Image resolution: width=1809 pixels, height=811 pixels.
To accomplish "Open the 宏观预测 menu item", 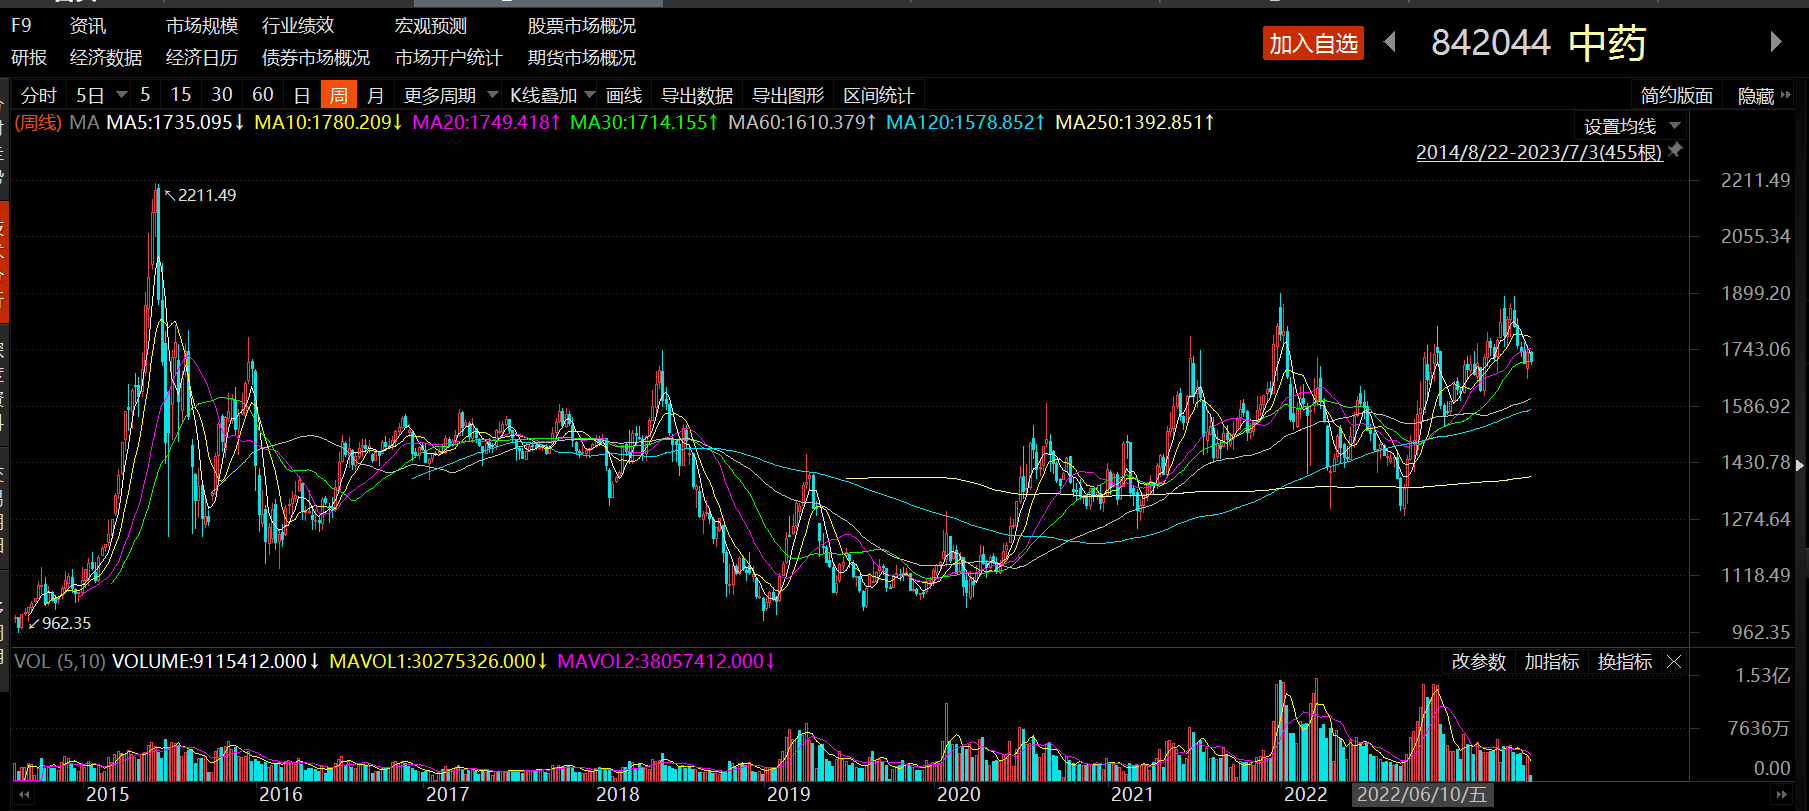I will (x=431, y=26).
